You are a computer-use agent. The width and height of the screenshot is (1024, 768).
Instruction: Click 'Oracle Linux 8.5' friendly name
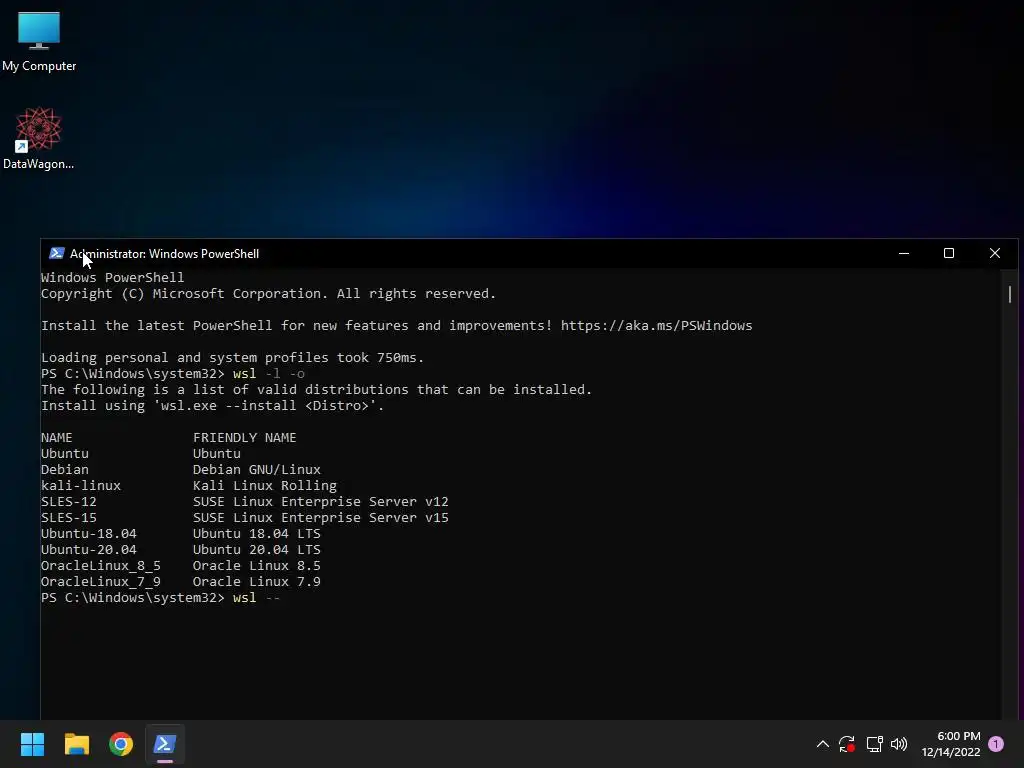point(257,566)
